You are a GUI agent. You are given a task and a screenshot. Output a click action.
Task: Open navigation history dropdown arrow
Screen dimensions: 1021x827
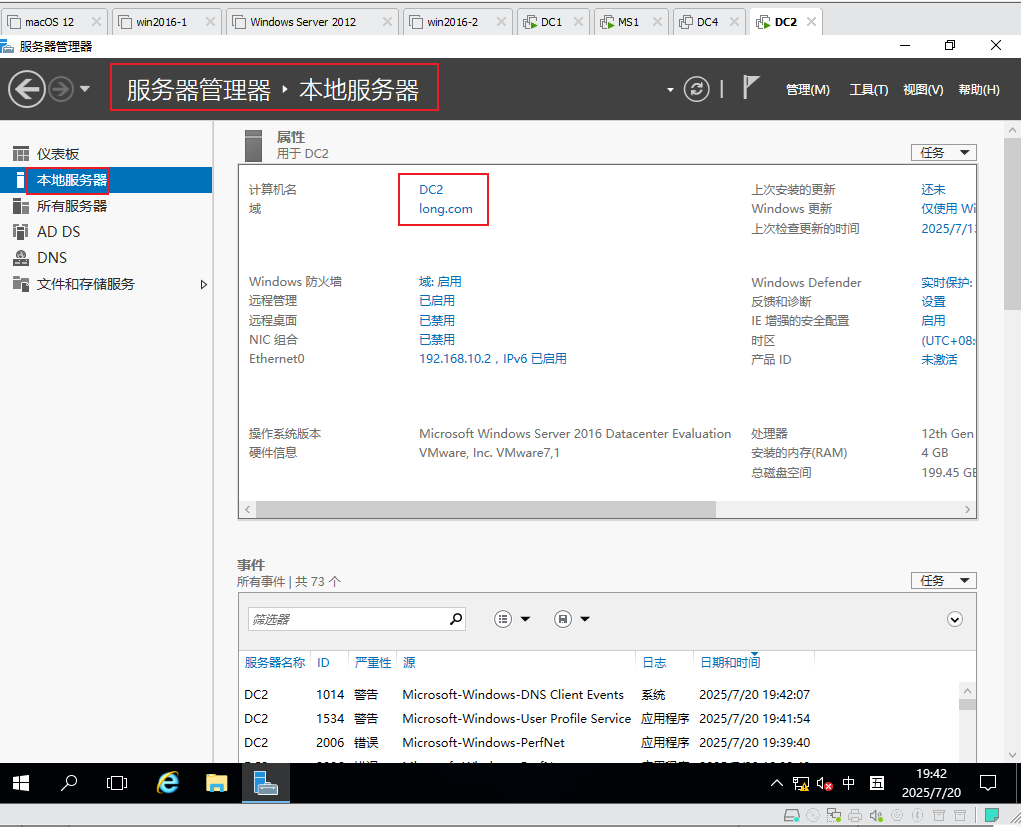click(85, 89)
